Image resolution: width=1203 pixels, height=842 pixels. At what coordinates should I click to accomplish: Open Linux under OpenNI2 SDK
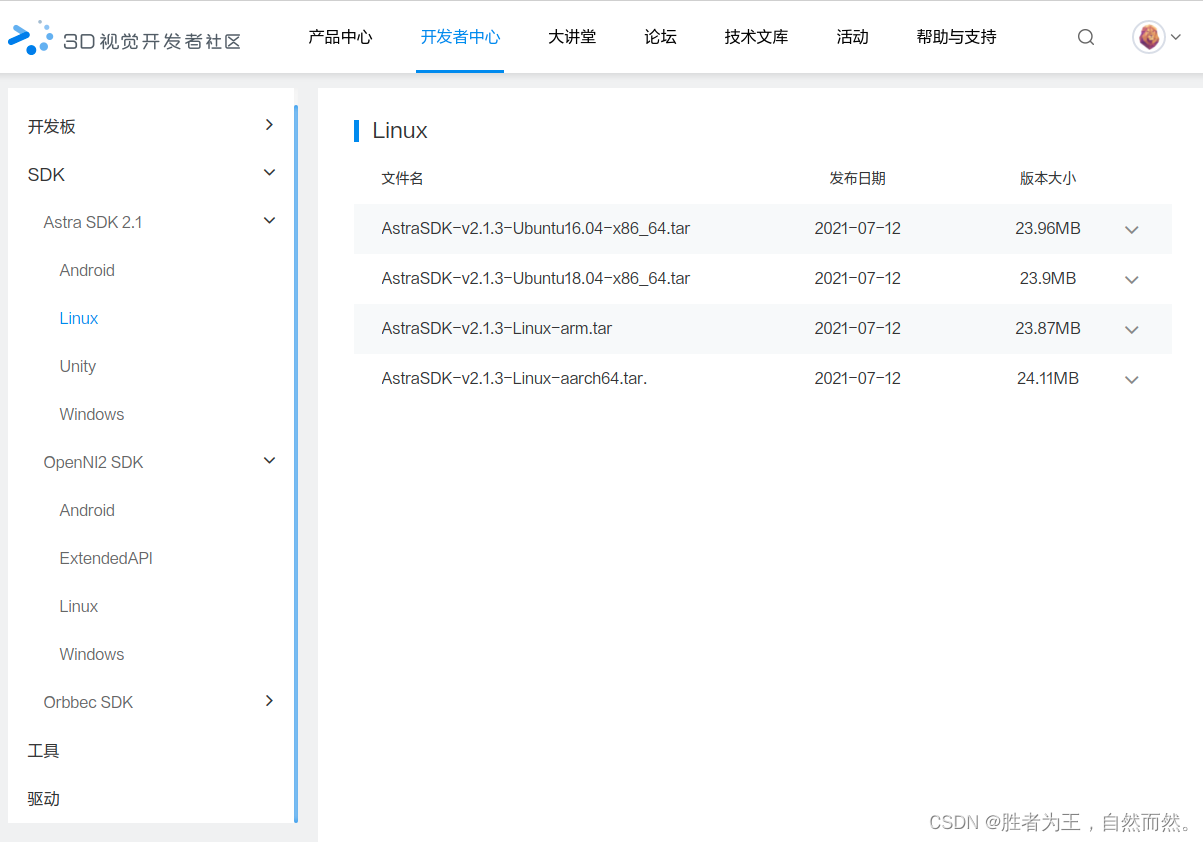pos(79,606)
